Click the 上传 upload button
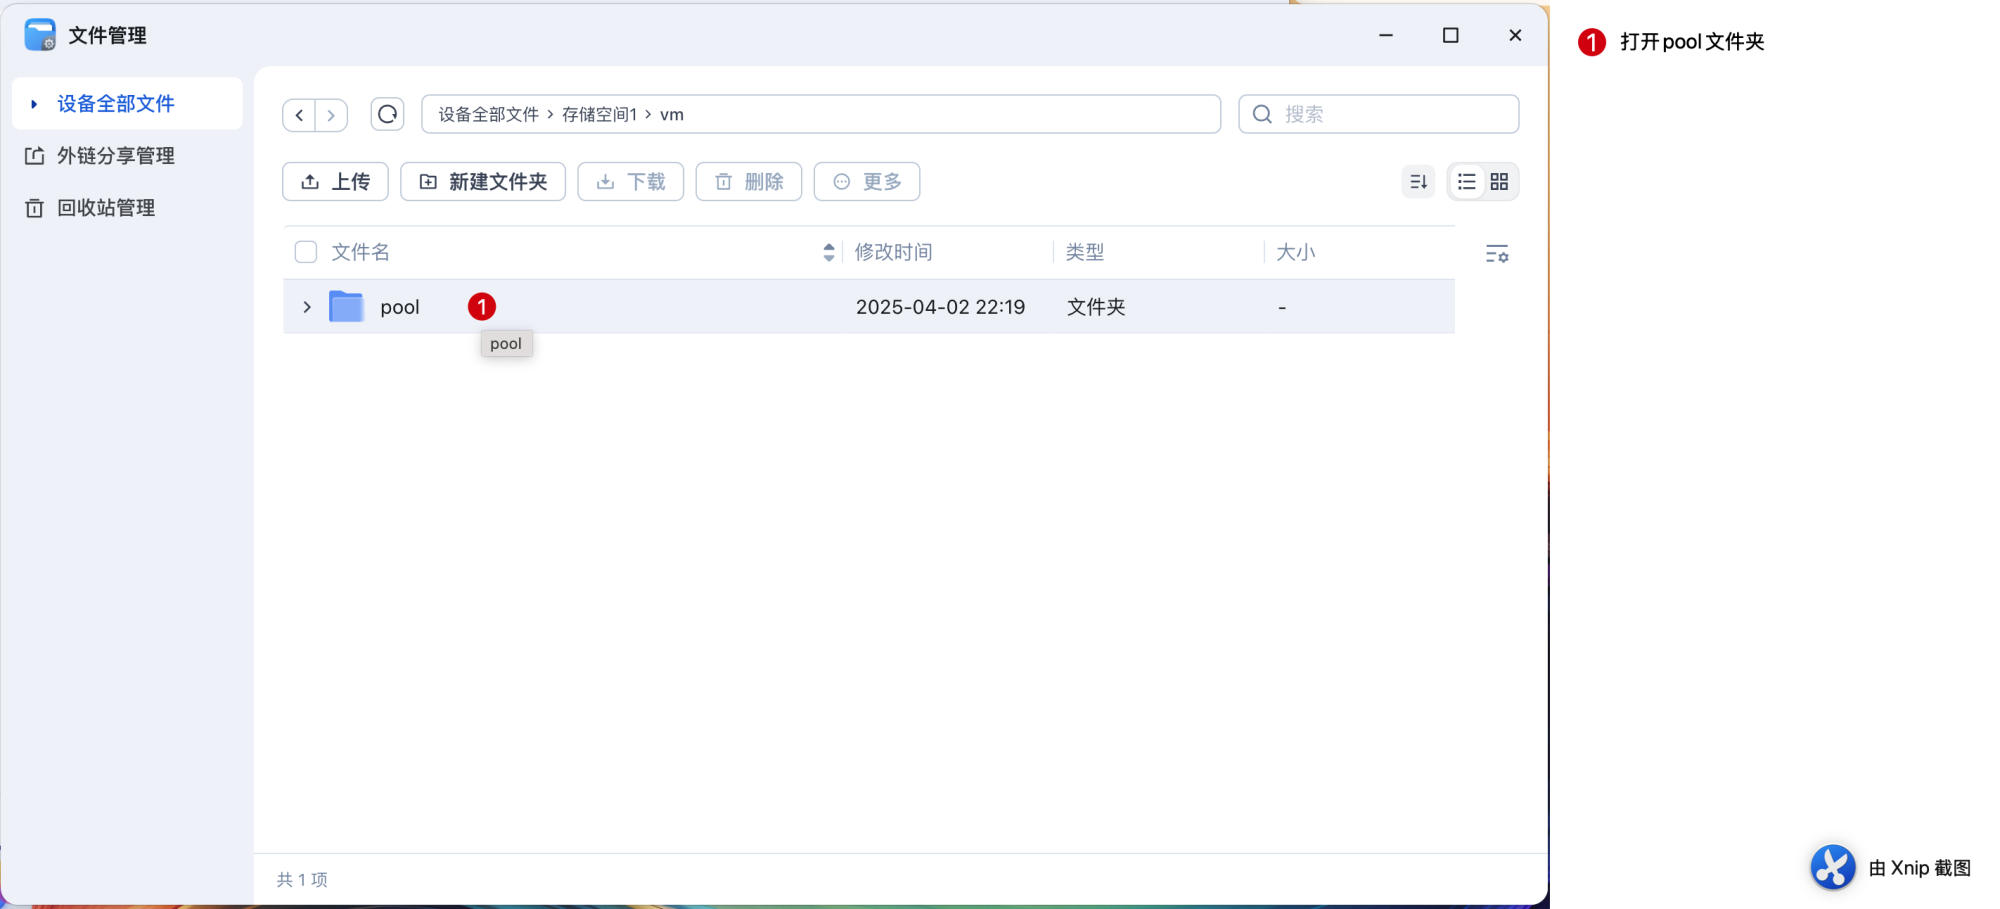 [335, 182]
